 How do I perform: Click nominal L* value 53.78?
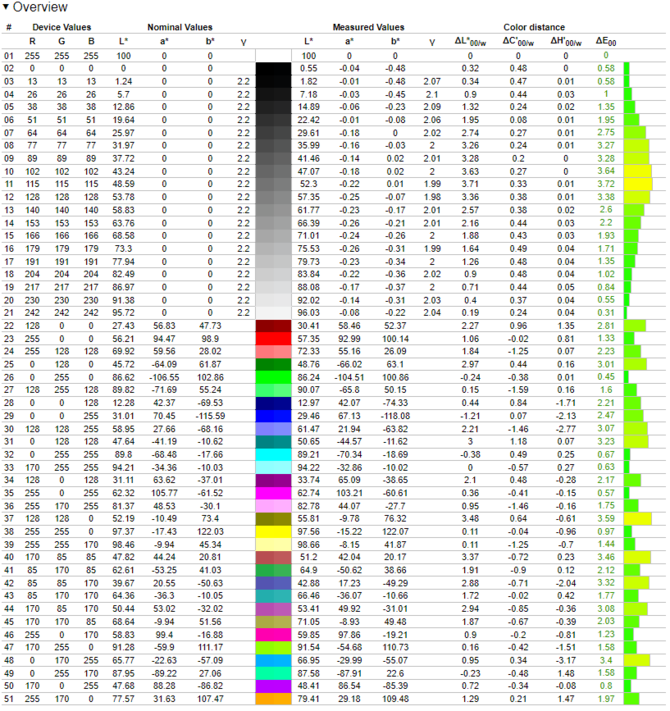point(123,197)
